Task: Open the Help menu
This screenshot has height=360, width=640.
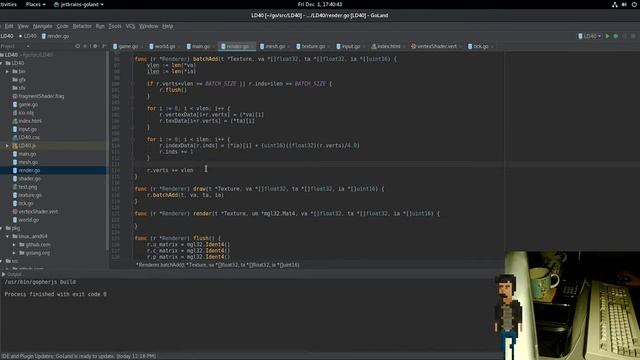Action: tap(167, 26)
